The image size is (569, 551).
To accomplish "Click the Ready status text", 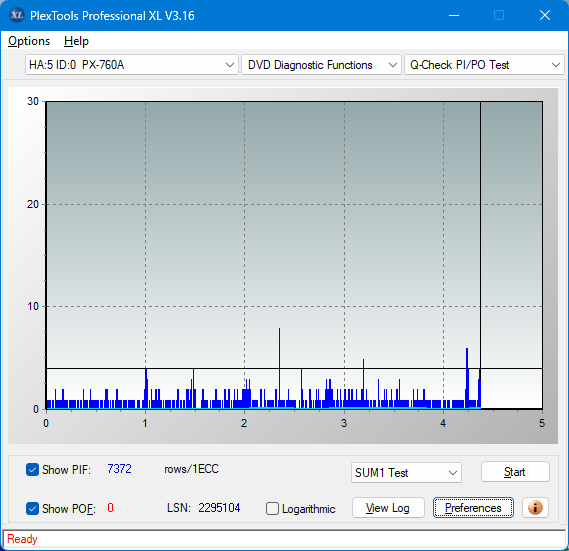I will pos(22,539).
